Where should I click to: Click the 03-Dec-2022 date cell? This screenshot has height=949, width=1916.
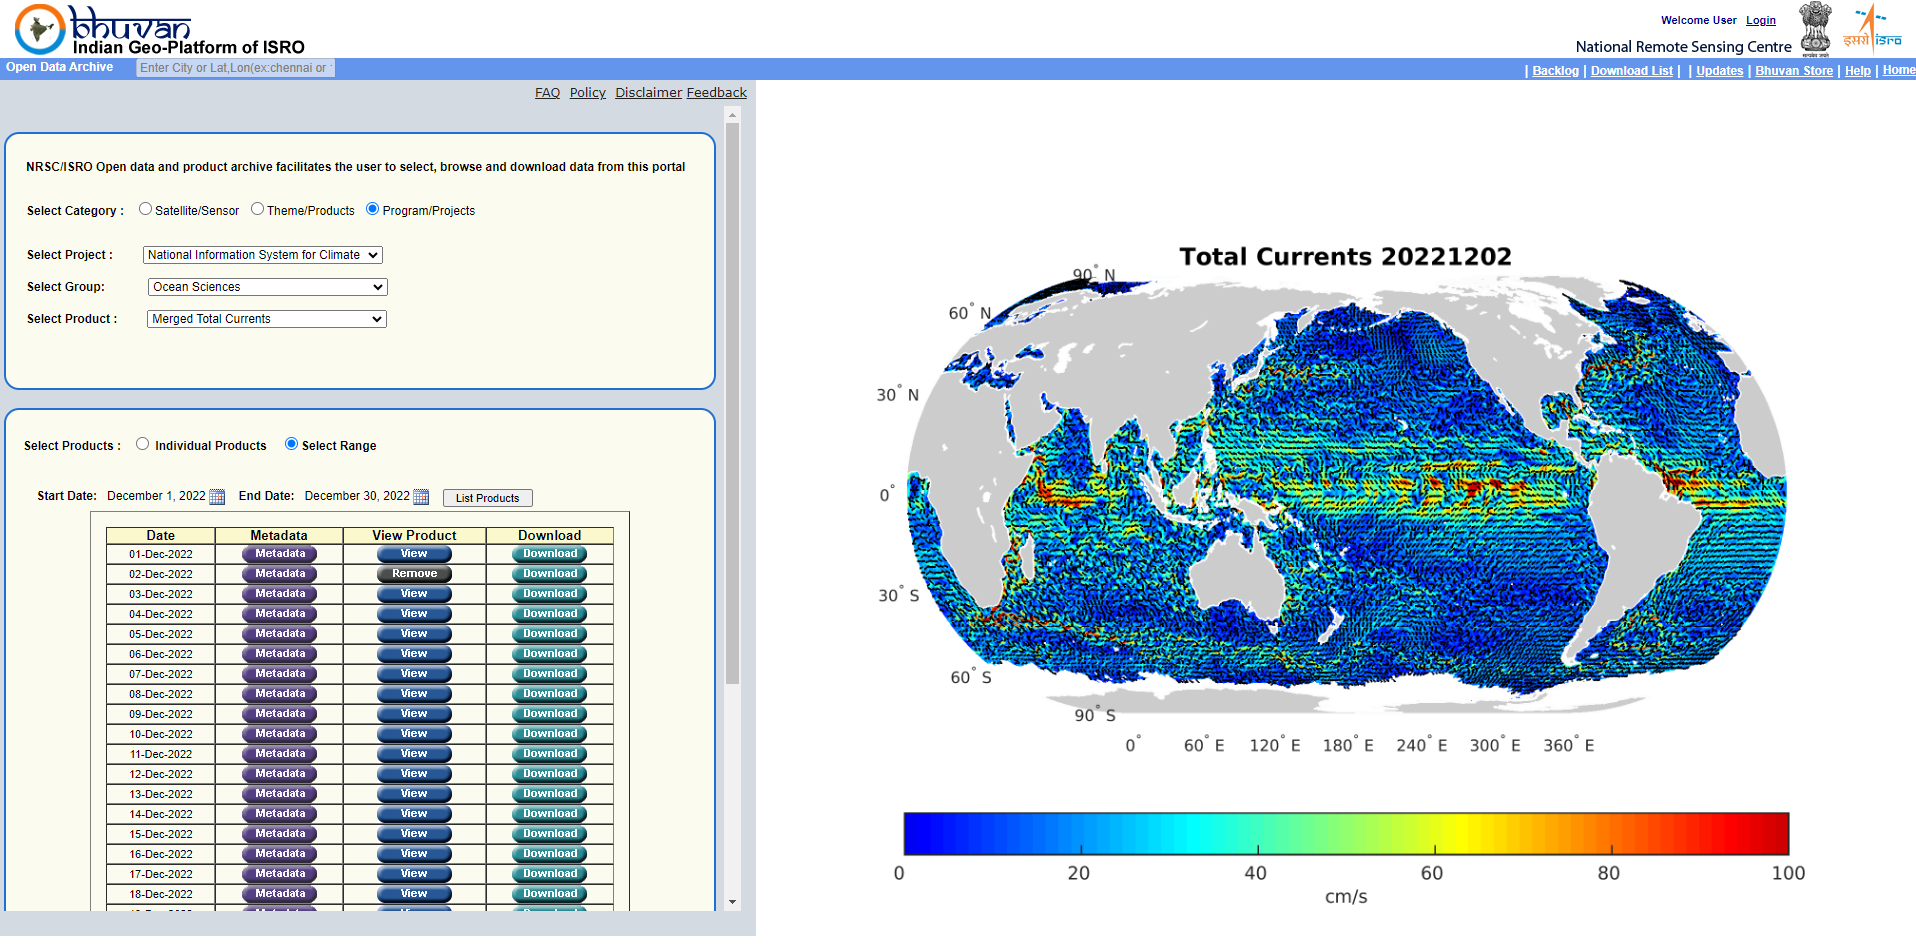161,594
